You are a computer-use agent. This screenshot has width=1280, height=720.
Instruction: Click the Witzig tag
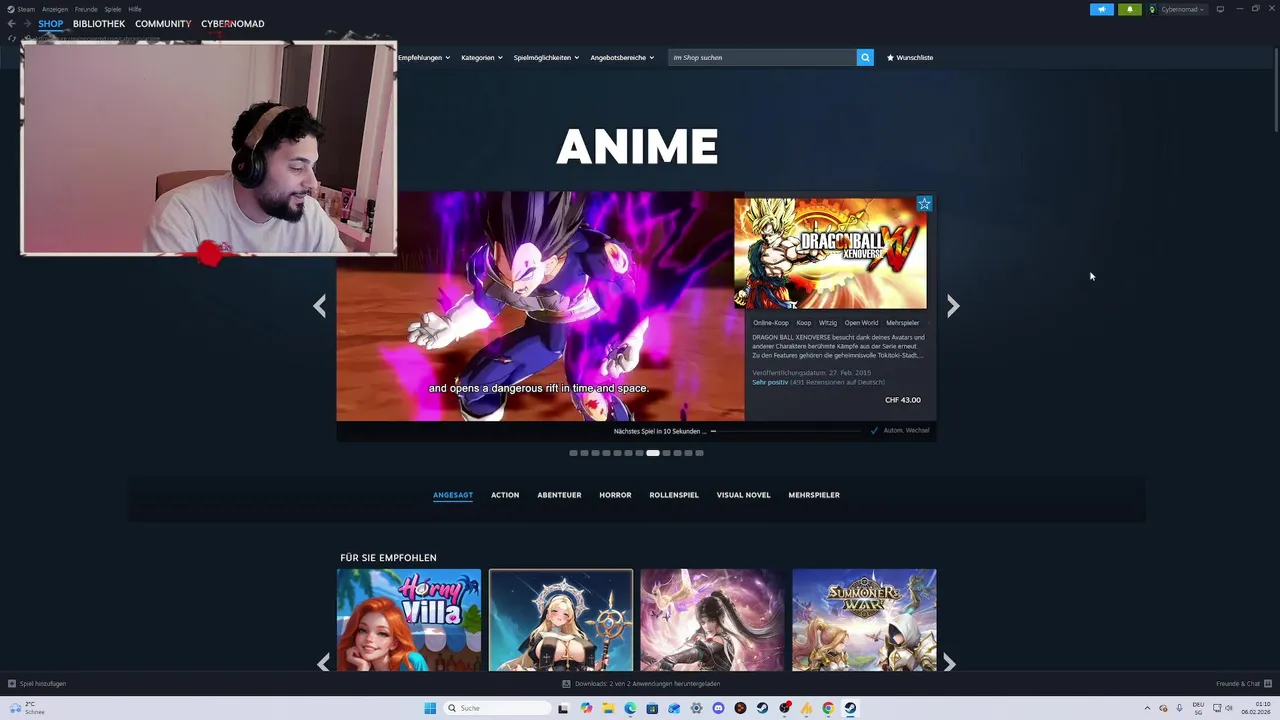tap(828, 323)
